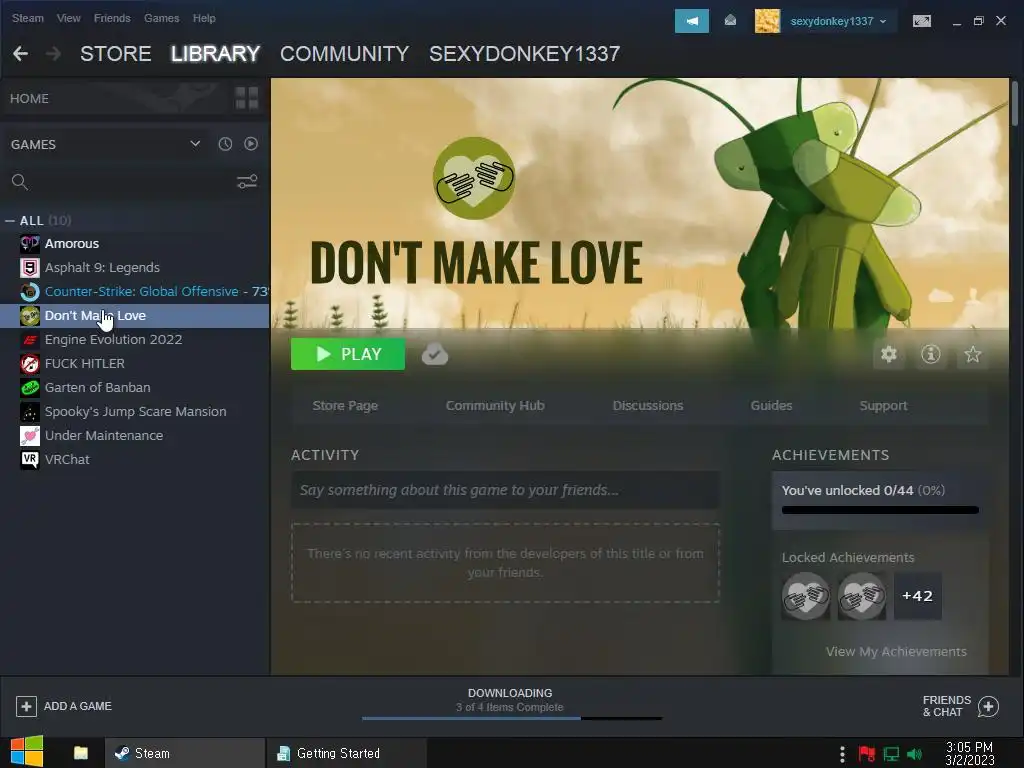The height and width of the screenshot is (768, 1024).
Task: Open View My Achievements link
Action: pyautogui.click(x=896, y=652)
